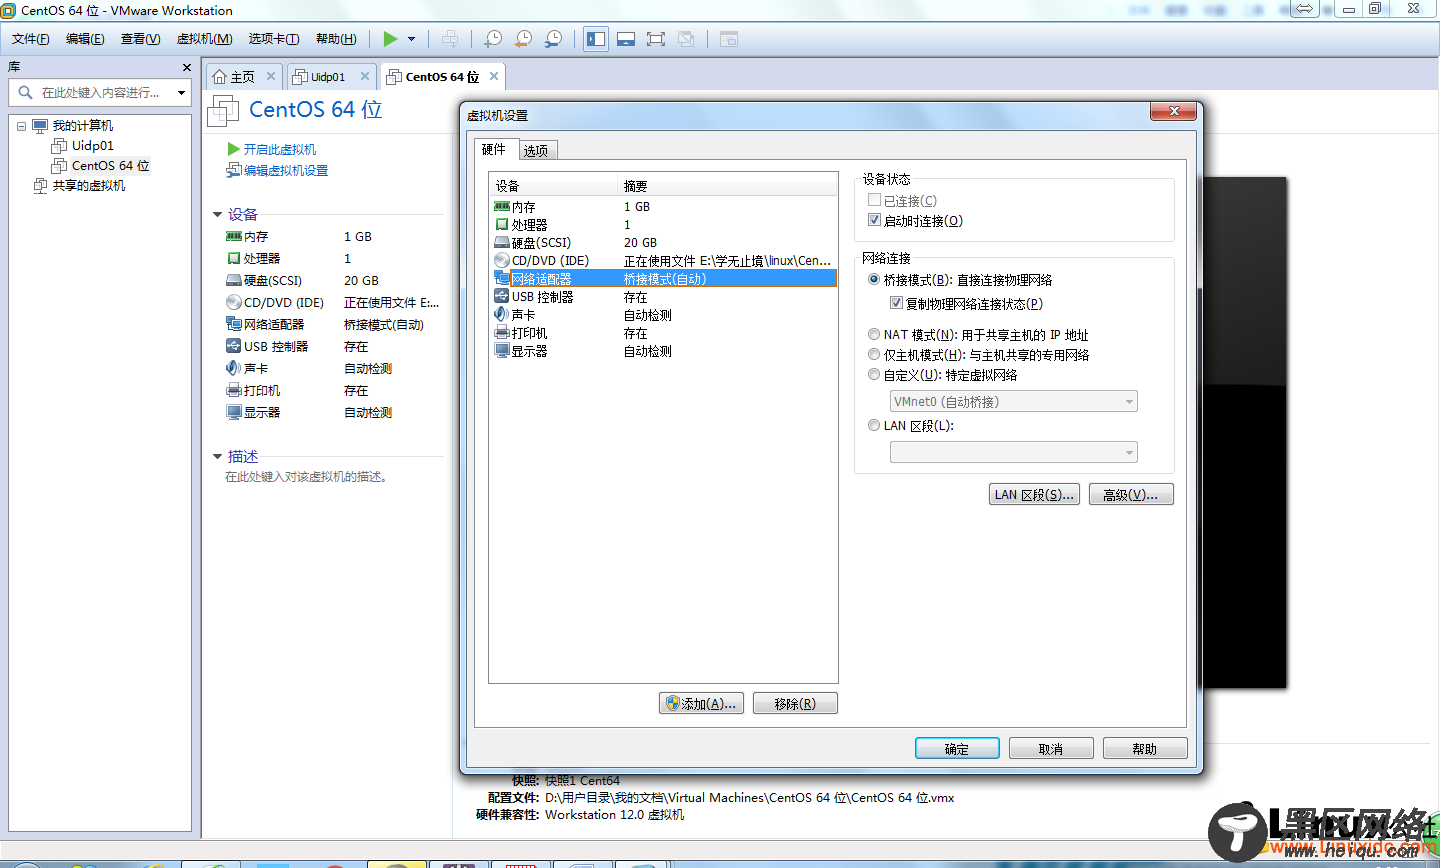Open the 编辑(E) menu
Screen dimensions: 1440x868
85,39
